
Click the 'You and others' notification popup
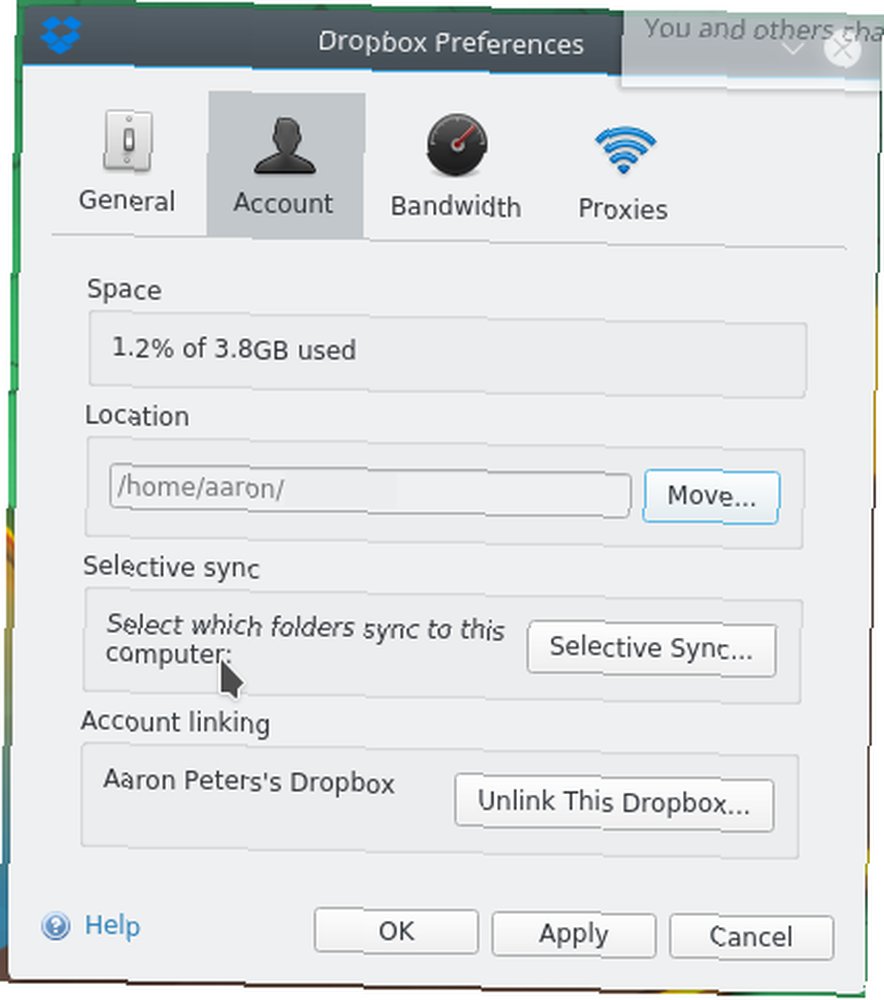pos(753,48)
